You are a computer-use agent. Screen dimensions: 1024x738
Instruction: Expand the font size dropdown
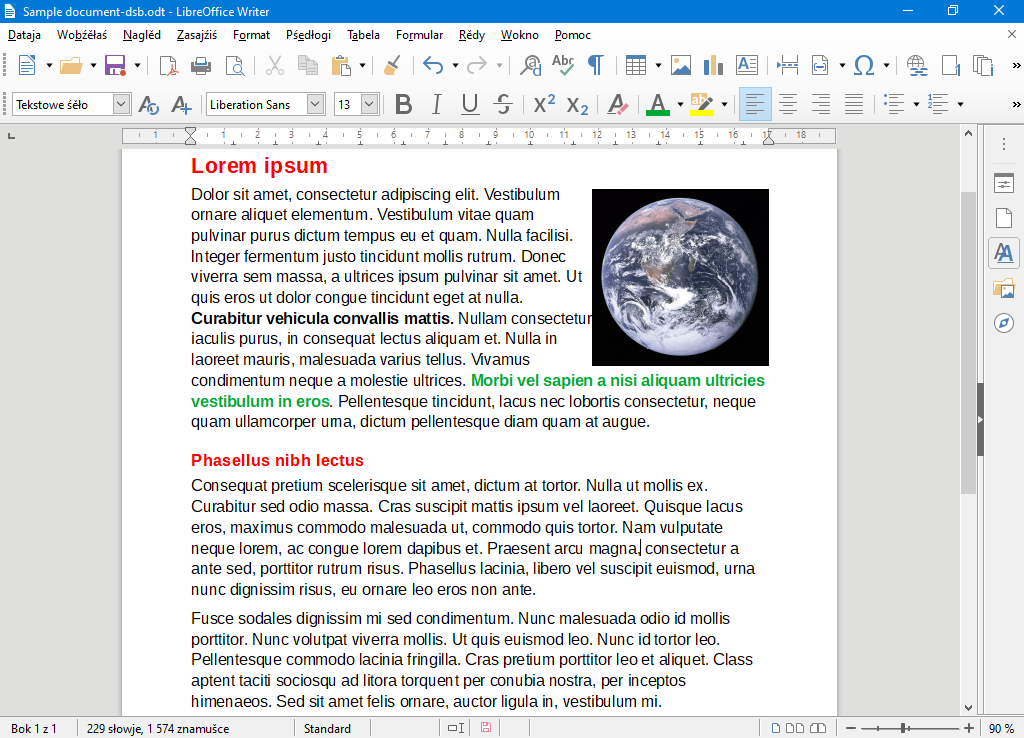[370, 104]
